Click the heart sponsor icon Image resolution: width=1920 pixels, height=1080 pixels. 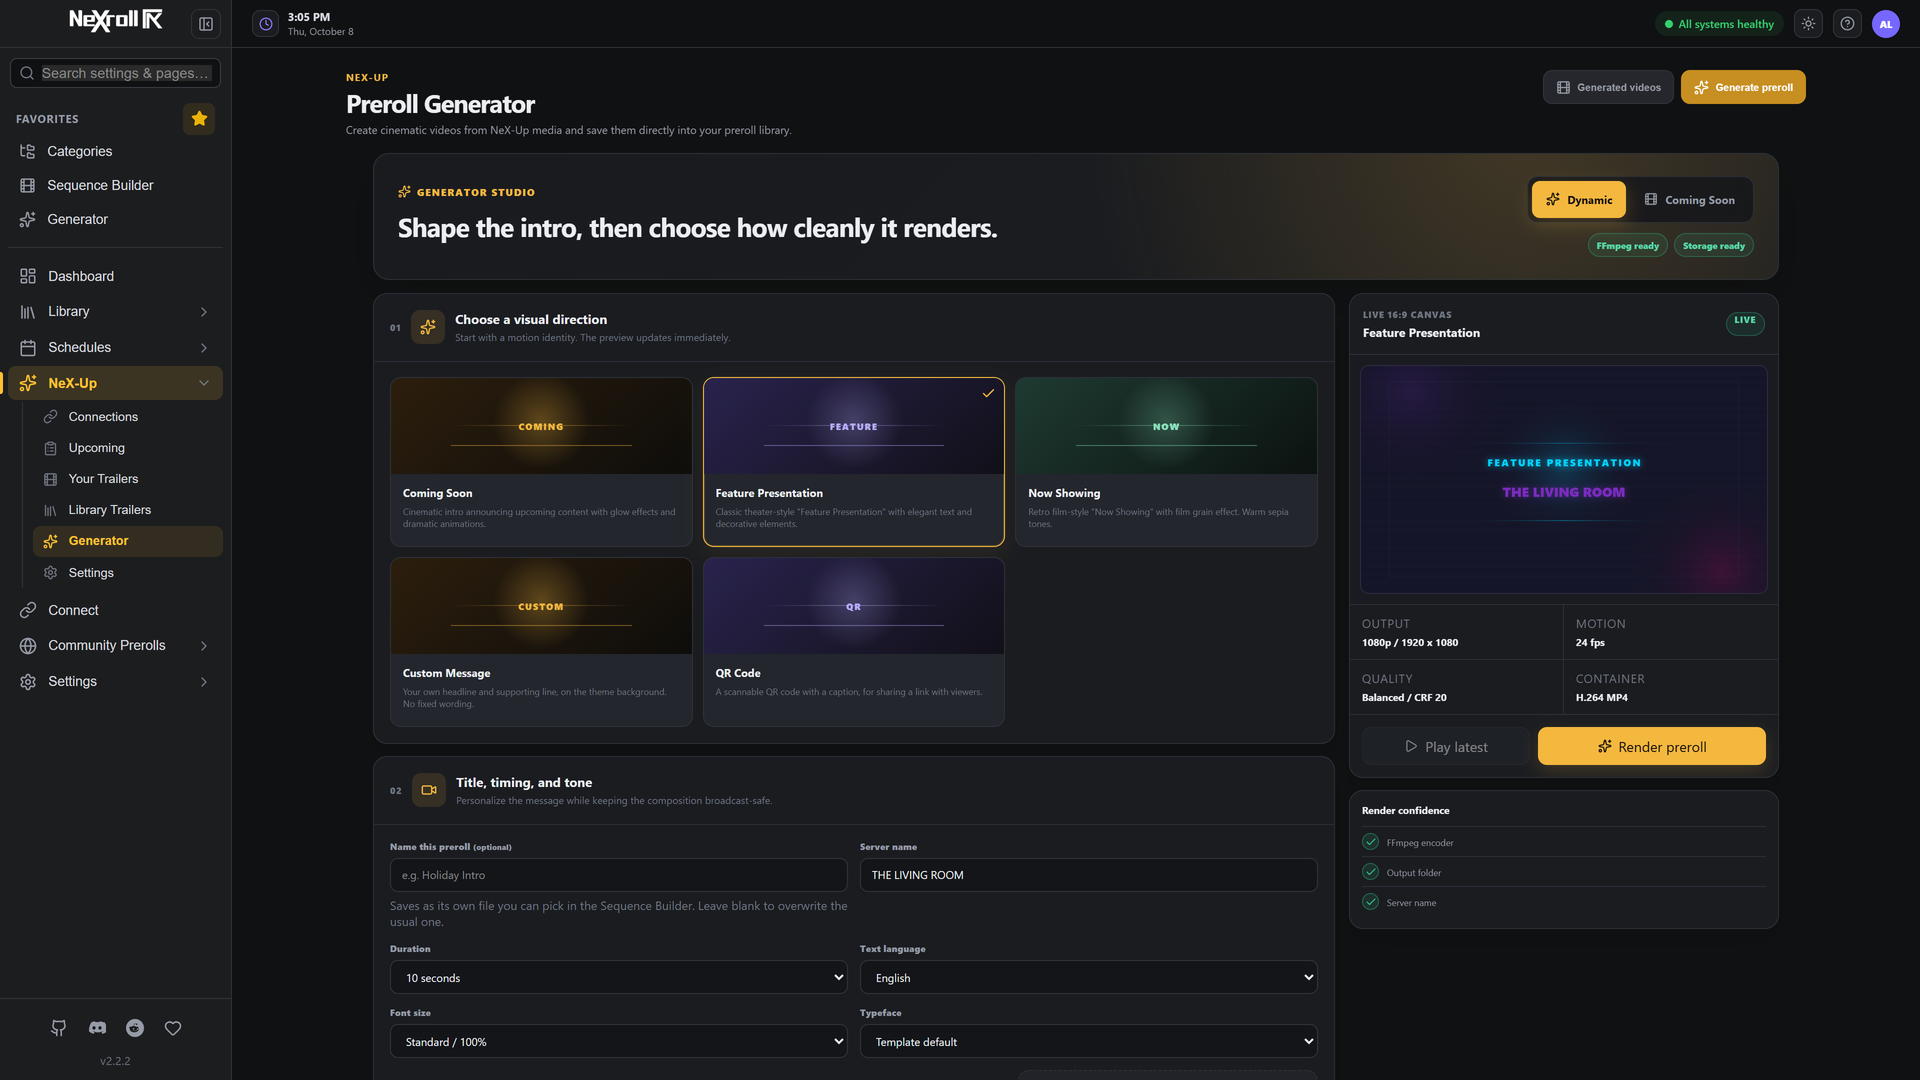click(x=173, y=1028)
